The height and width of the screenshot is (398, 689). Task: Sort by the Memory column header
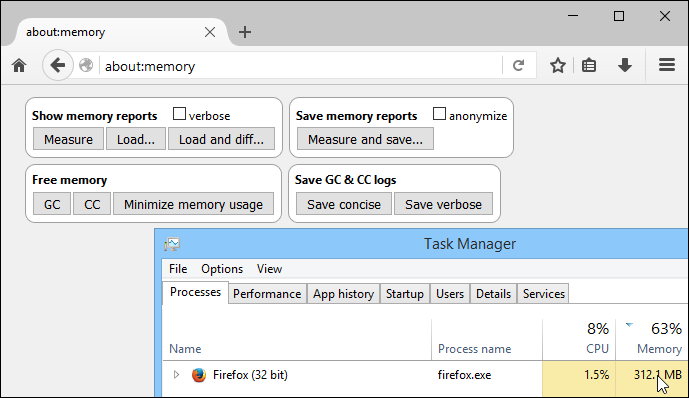(x=653, y=340)
